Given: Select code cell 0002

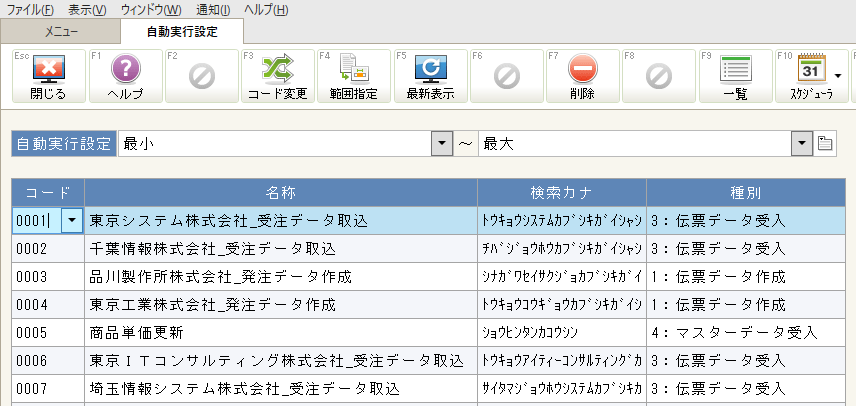Looking at the screenshot, I should click(48, 249).
